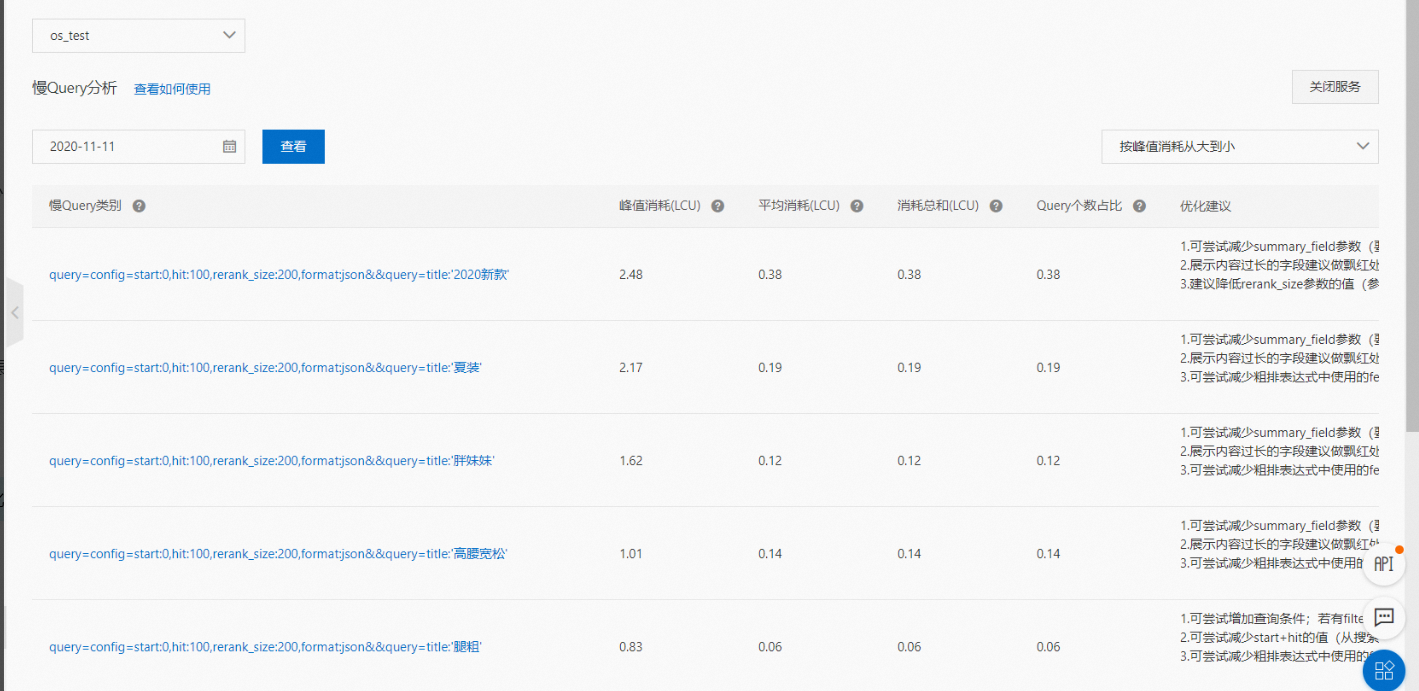The height and width of the screenshot is (691, 1419).
Task: Click peak value 1.62 in the 胖妹妹 row
Action: coord(631,460)
